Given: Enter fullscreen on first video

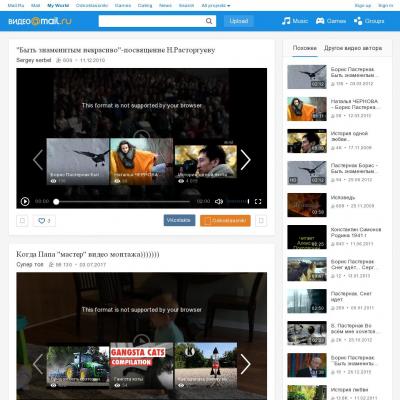Looking at the screenshot, I should tap(258, 201).
